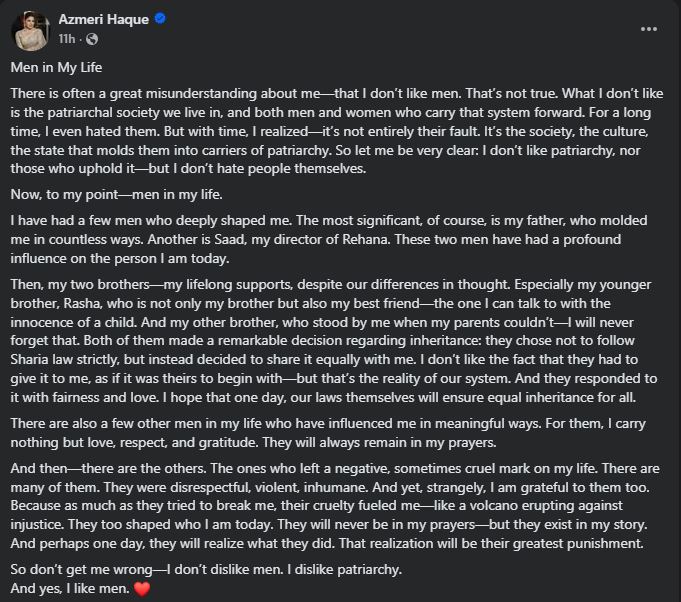
Task: Click paragraph starting 'There are also a few'
Action: click(328, 433)
